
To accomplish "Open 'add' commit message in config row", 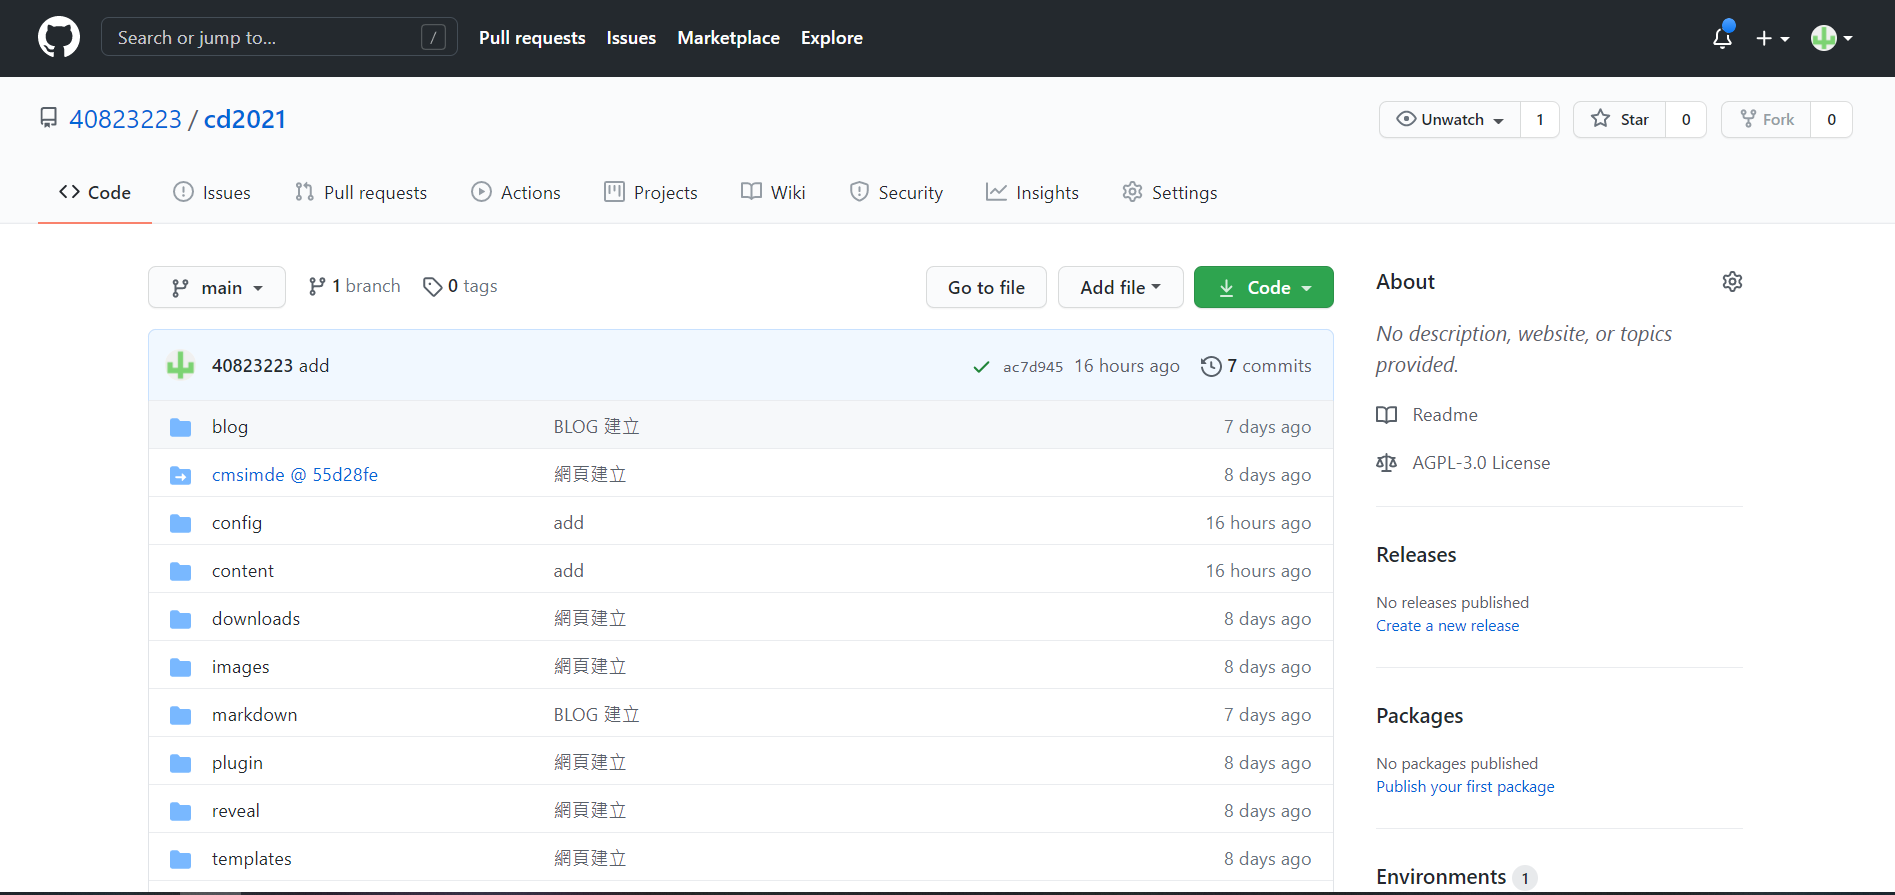I will (x=569, y=523).
